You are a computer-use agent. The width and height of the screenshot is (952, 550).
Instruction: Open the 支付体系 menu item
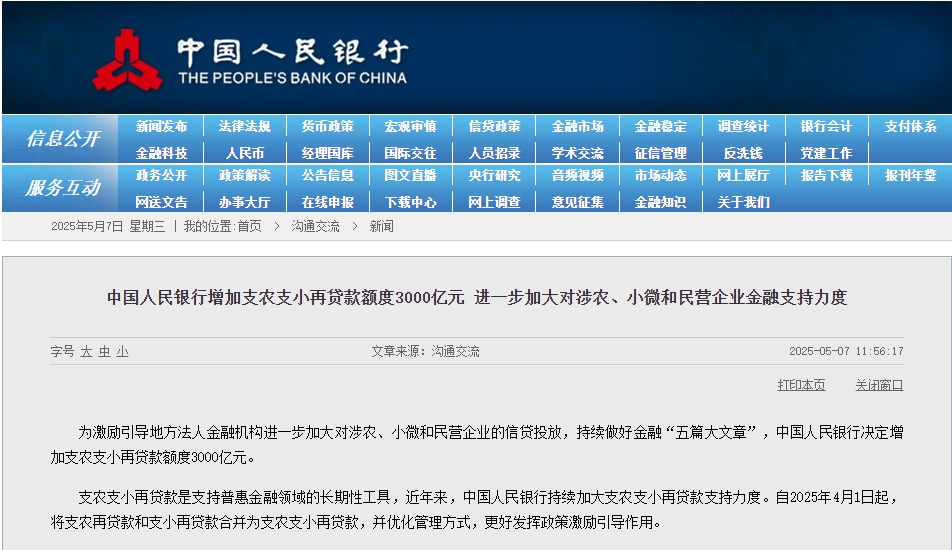pos(910,127)
